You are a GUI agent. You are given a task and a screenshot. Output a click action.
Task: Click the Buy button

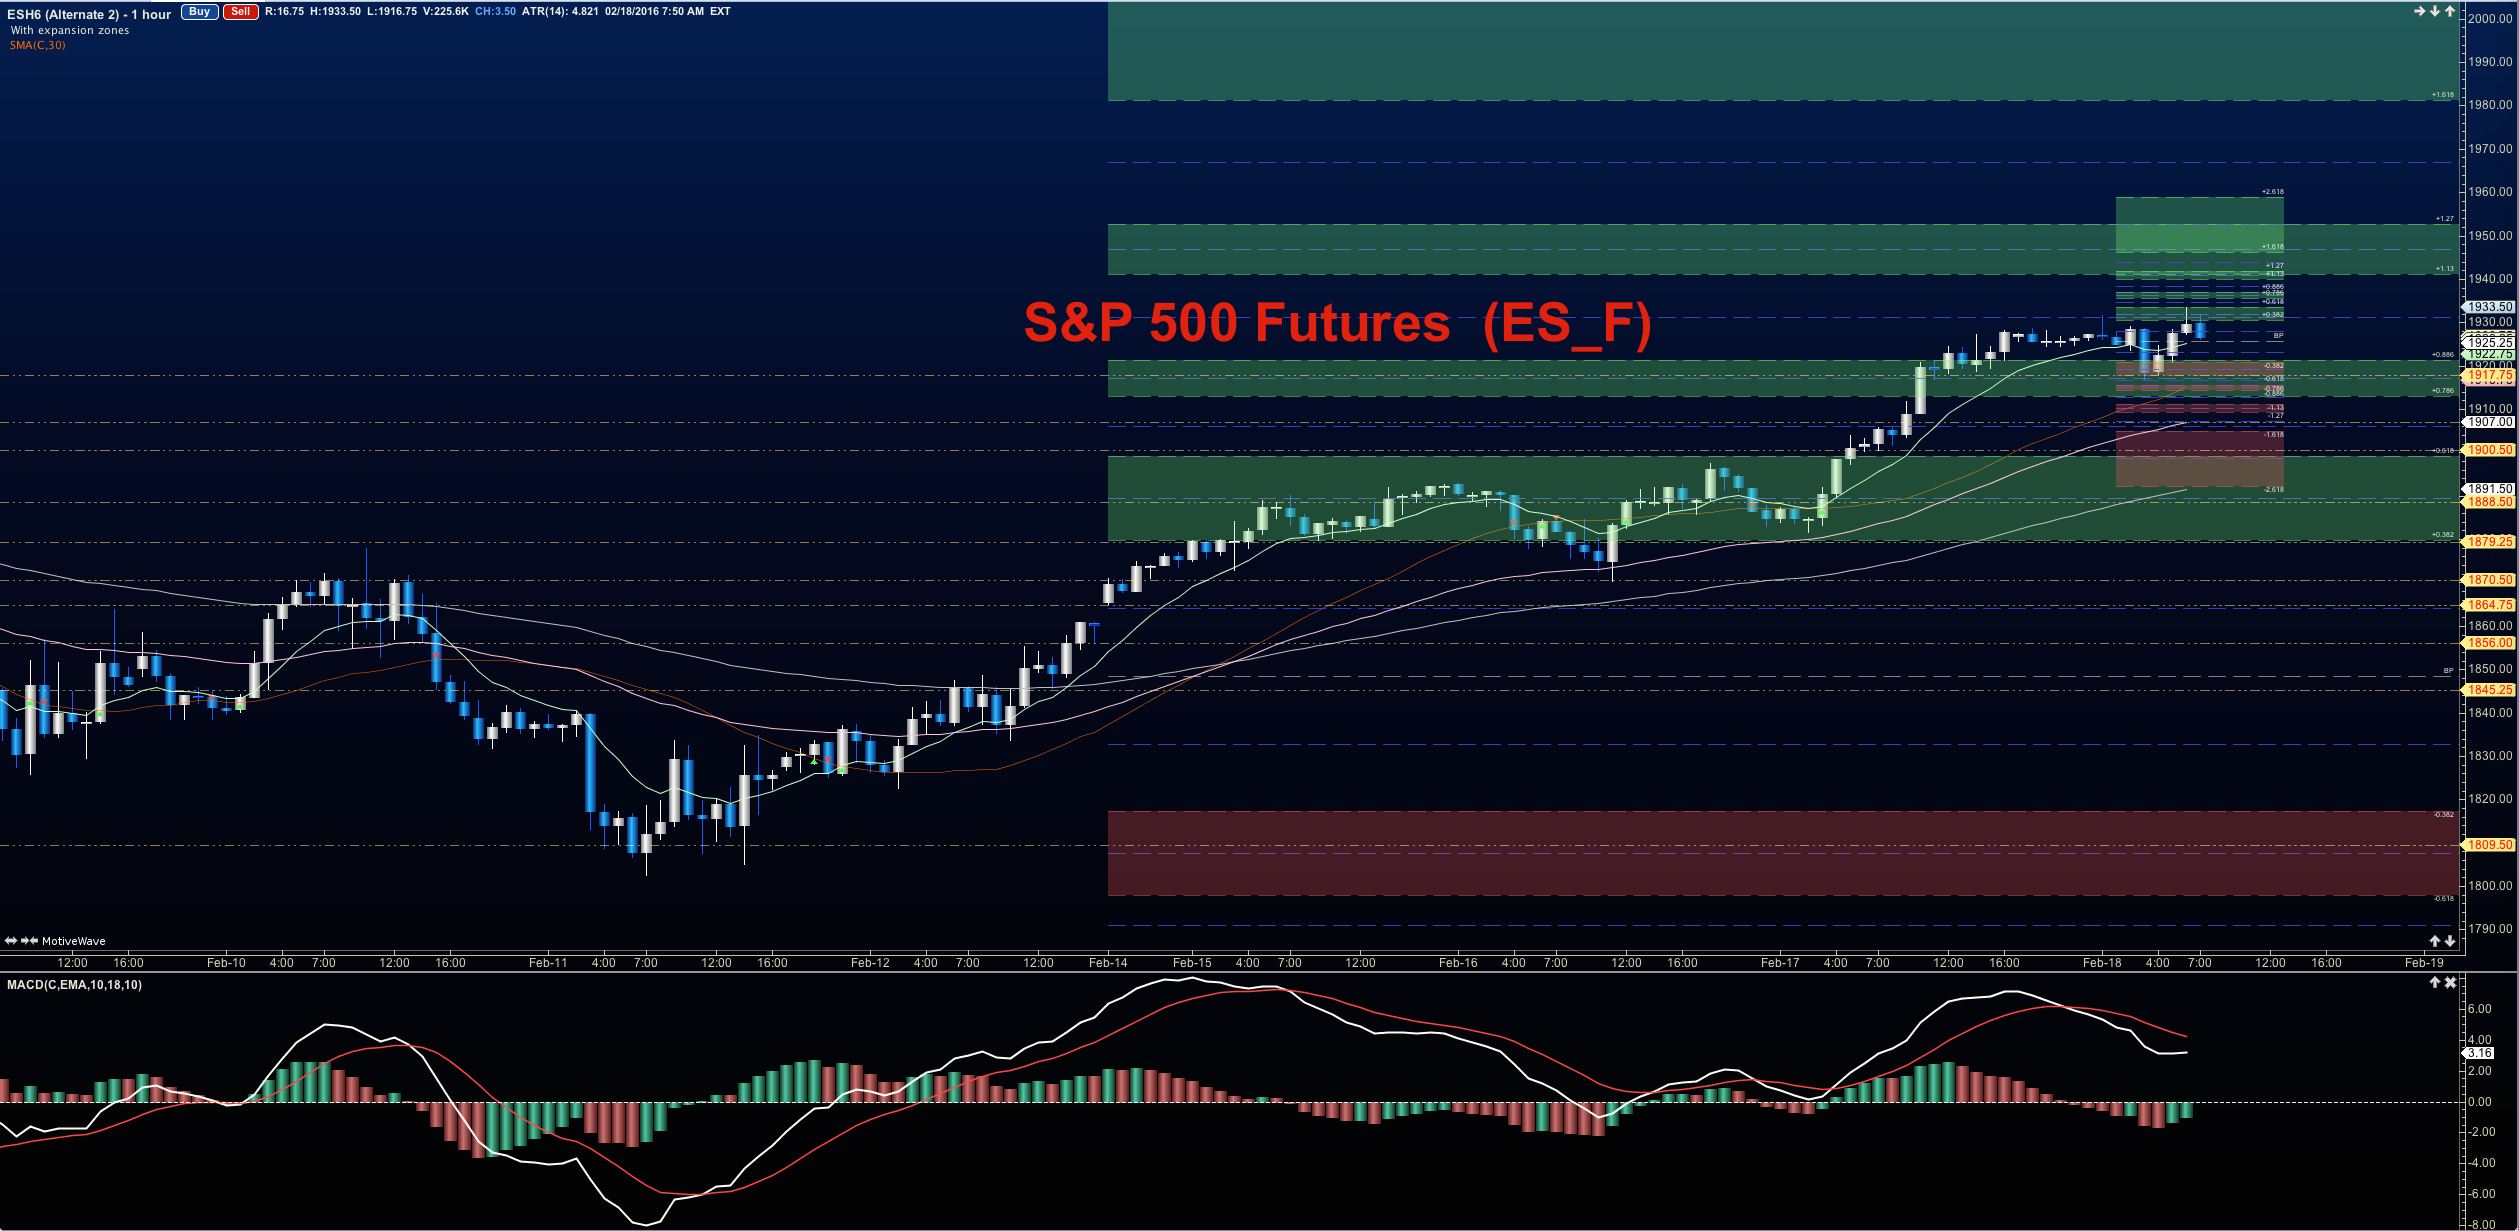[200, 12]
